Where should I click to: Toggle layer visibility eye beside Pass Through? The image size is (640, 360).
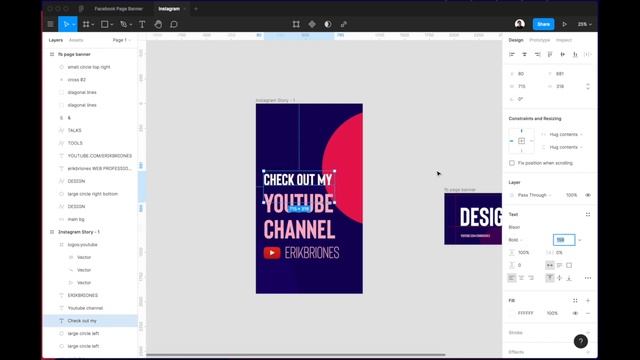[588, 195]
